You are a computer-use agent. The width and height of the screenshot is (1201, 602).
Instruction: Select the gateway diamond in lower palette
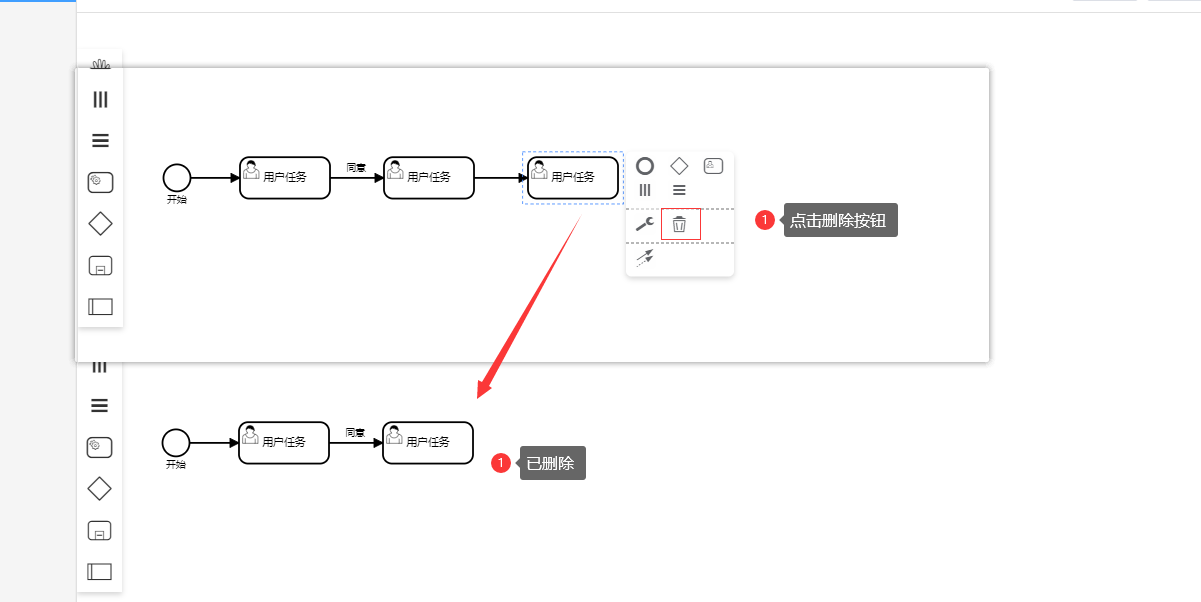[99, 489]
